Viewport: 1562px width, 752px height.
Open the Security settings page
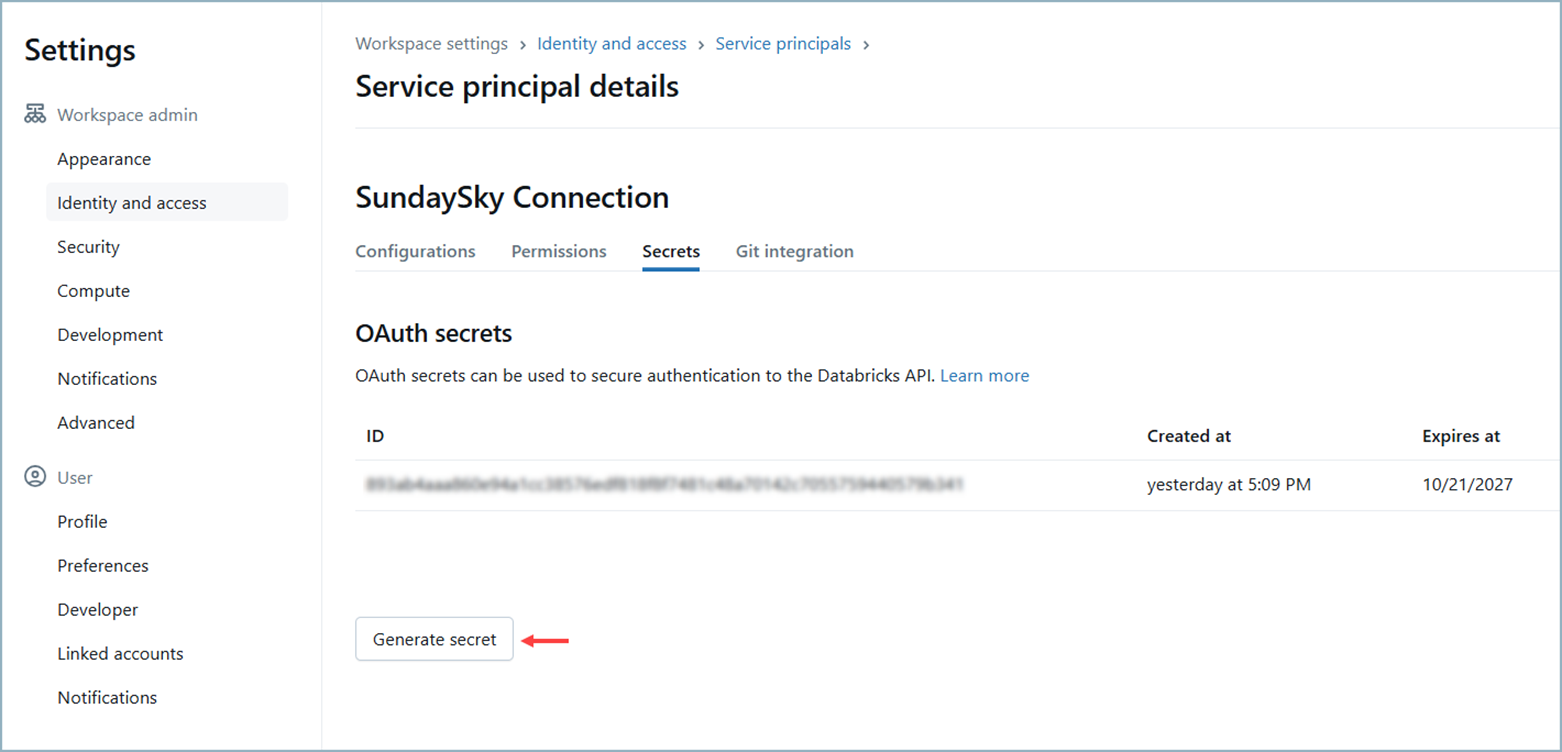pos(88,246)
